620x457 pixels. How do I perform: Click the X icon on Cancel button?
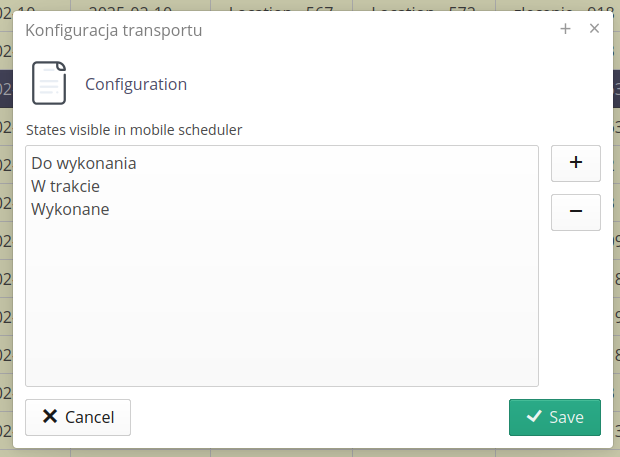pos(49,417)
